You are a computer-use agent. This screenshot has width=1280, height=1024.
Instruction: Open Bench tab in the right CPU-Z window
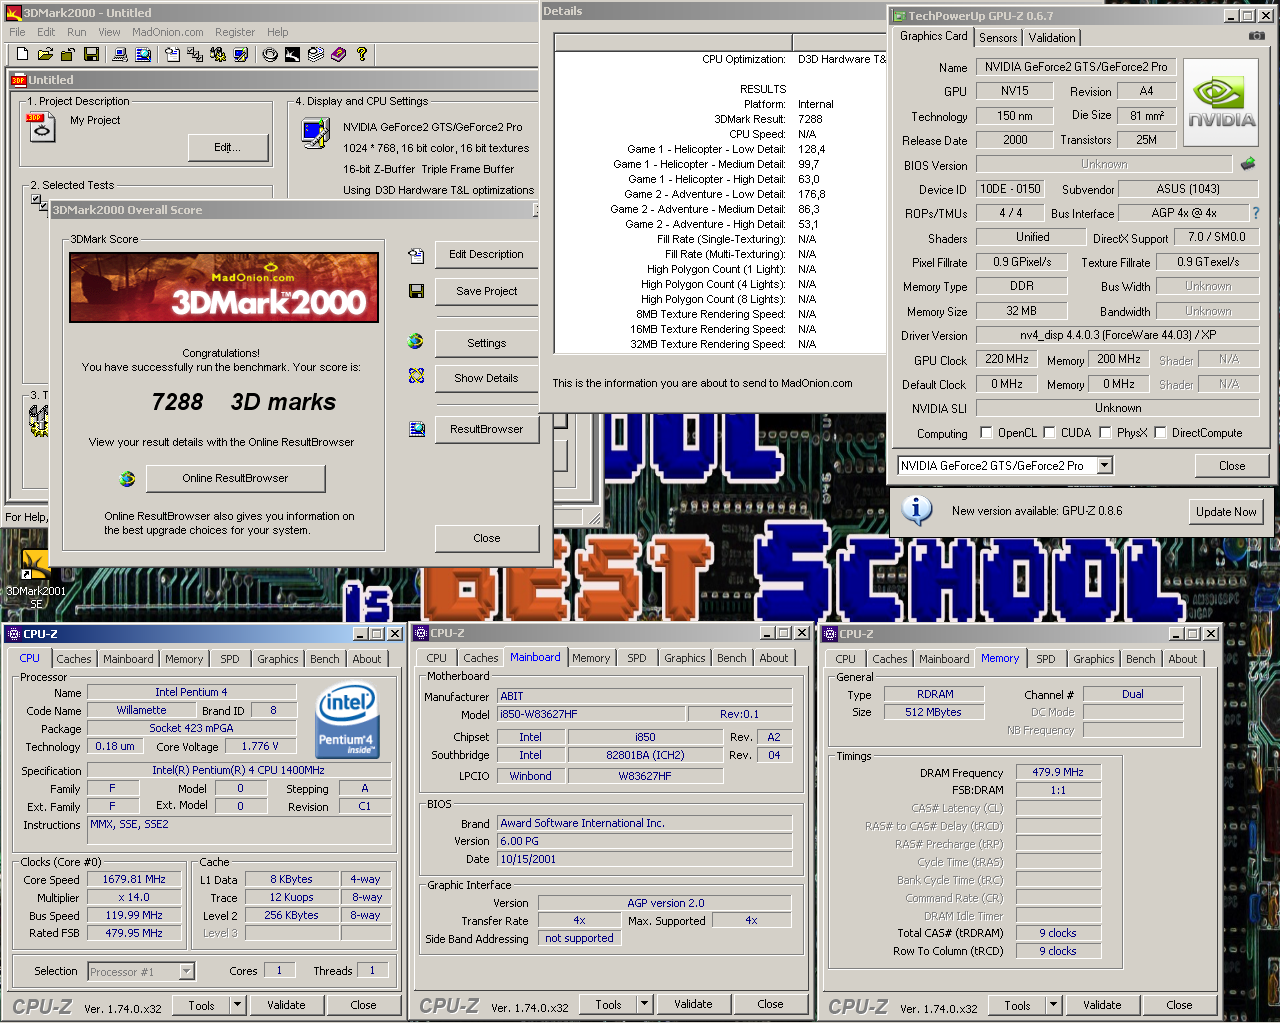[1141, 659]
